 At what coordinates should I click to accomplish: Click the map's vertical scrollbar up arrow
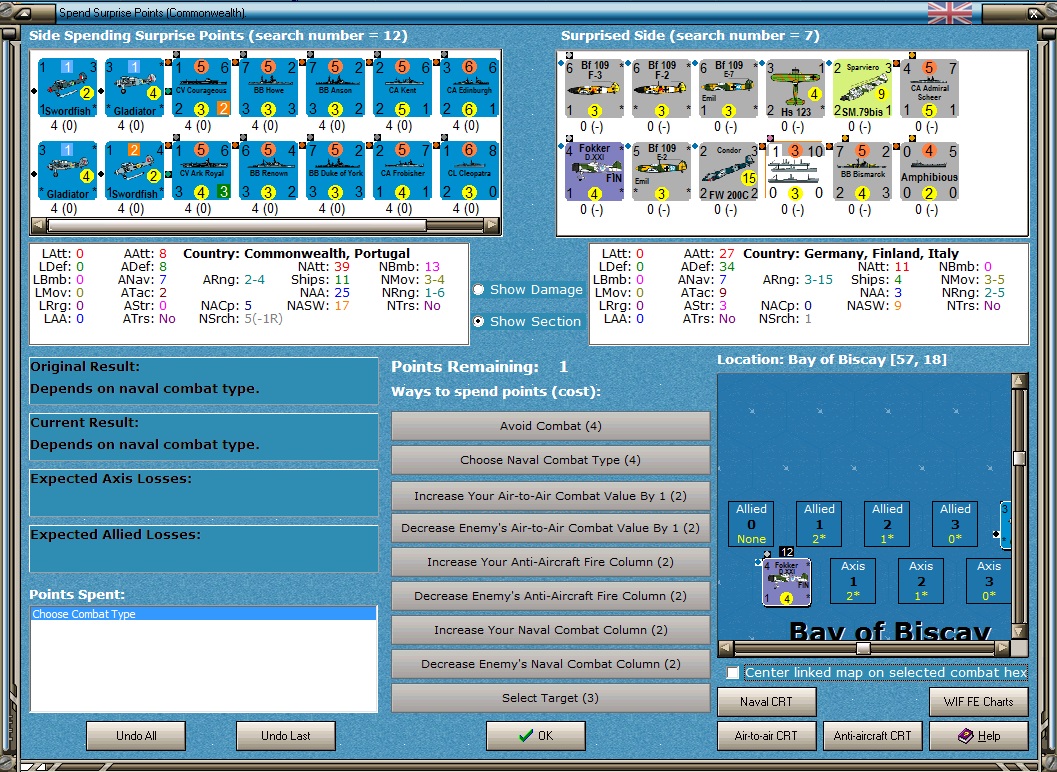pyautogui.click(x=1019, y=381)
